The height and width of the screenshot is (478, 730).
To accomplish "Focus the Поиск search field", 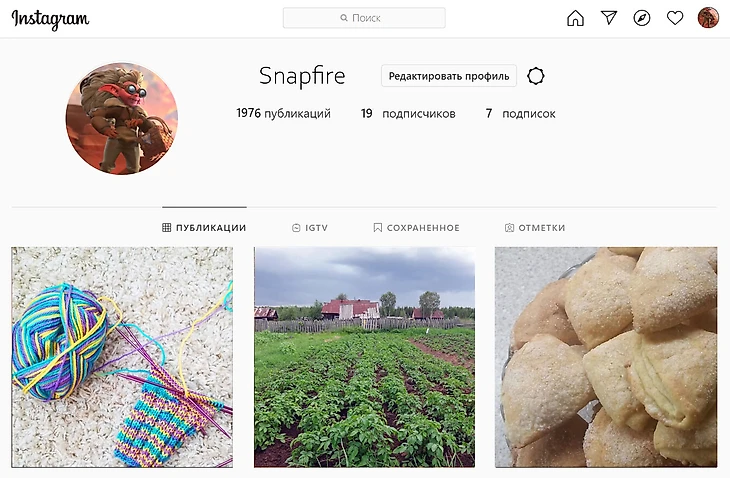I will (x=364, y=18).
